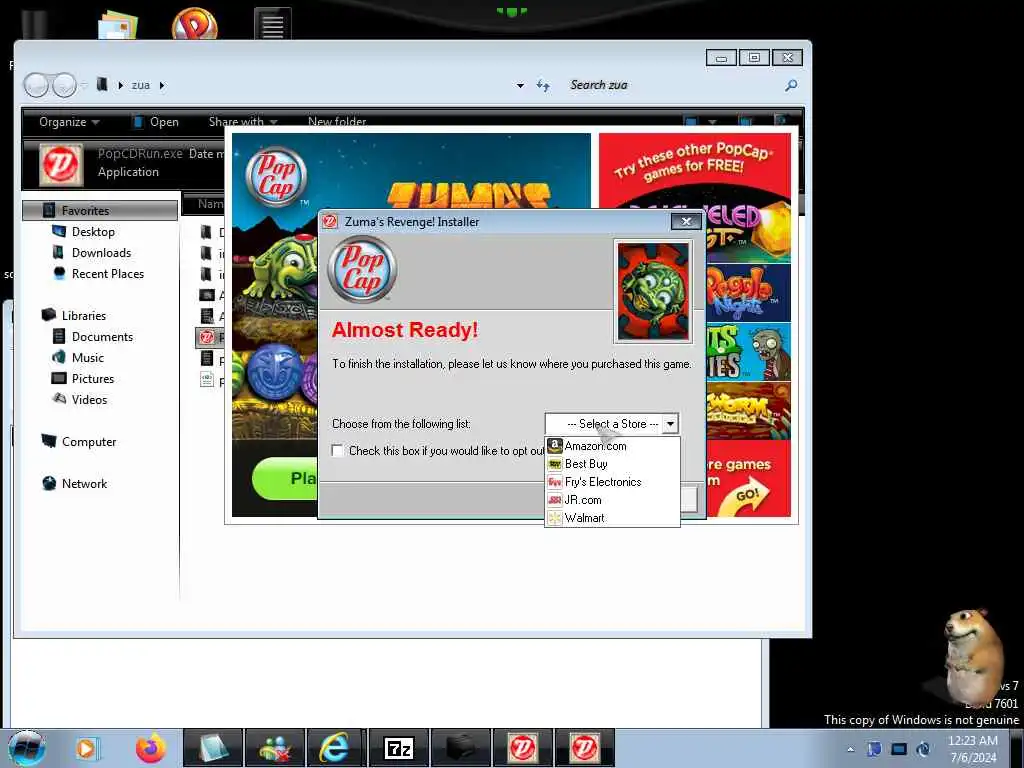
Task: Click the PopCDRun.exe details pane icon
Action: [61, 164]
